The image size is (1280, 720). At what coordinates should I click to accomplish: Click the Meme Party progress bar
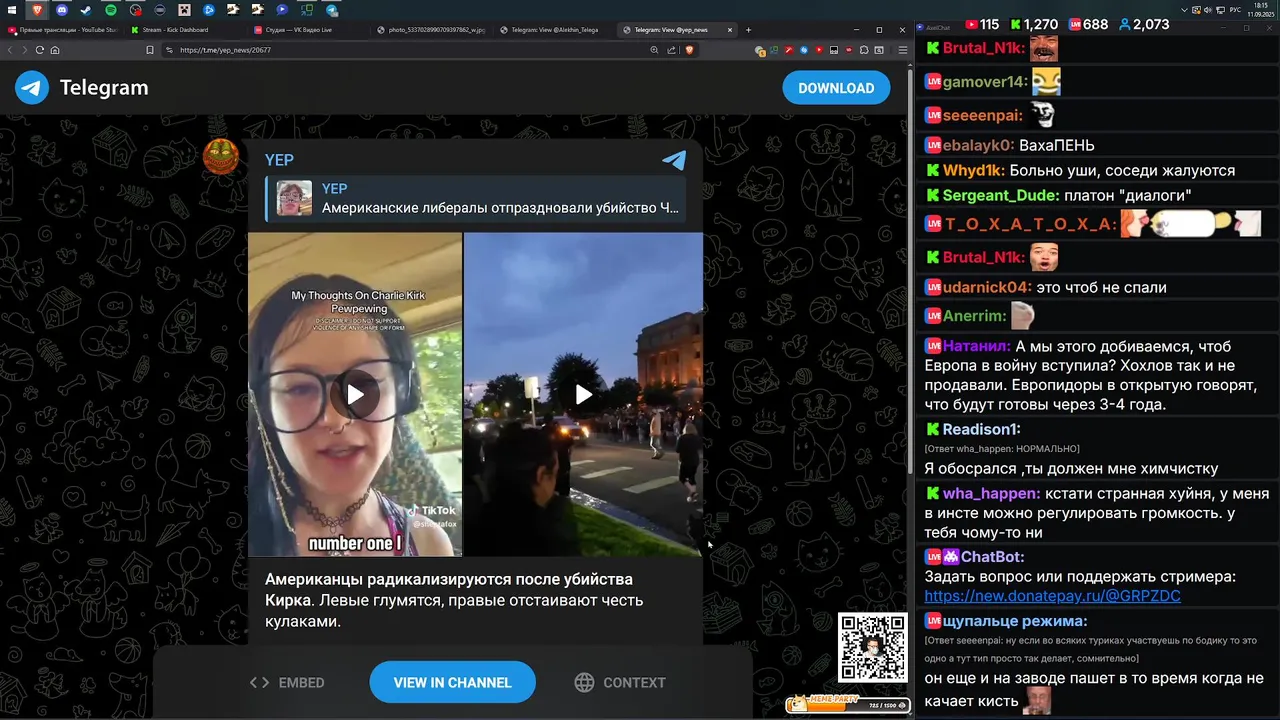pos(848,705)
